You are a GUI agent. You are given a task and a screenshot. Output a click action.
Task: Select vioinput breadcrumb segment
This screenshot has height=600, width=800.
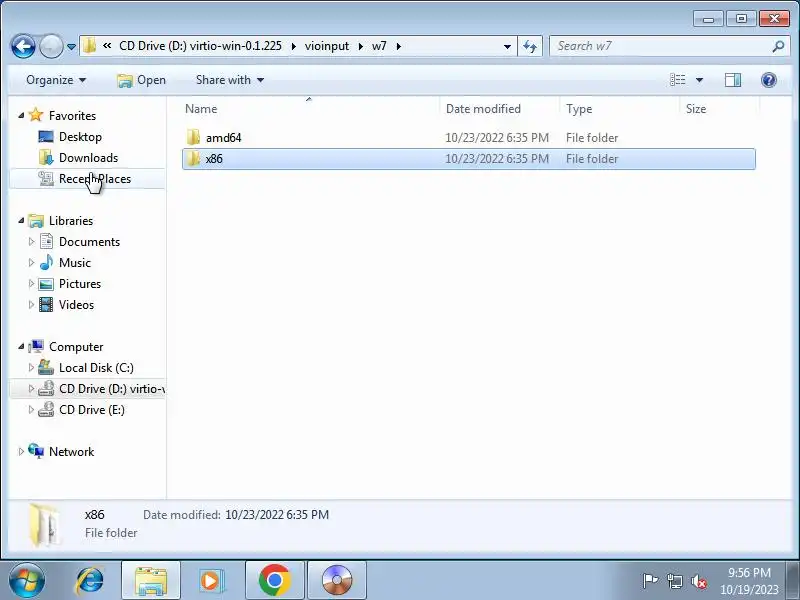coord(327,46)
